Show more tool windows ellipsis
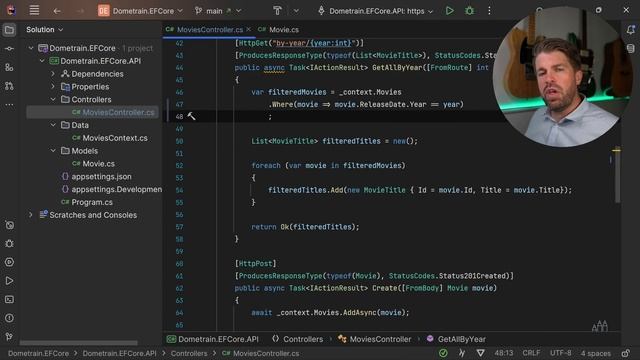The width and height of the screenshot is (640, 360). [x=9, y=105]
